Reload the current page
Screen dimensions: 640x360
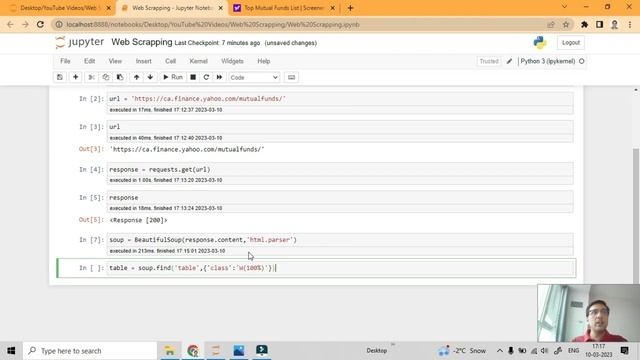40,24
